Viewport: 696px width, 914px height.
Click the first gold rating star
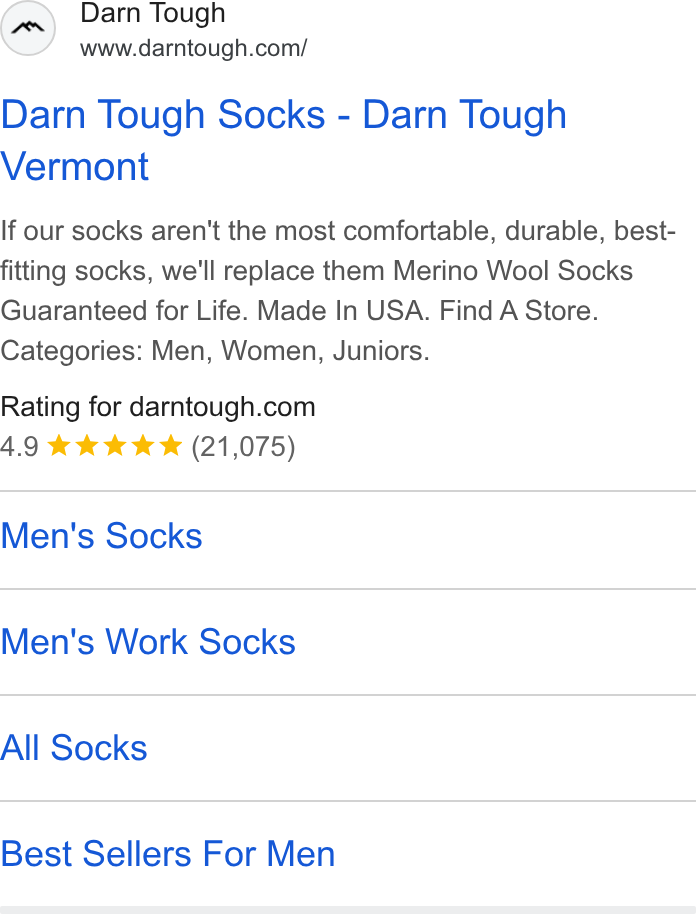point(59,447)
